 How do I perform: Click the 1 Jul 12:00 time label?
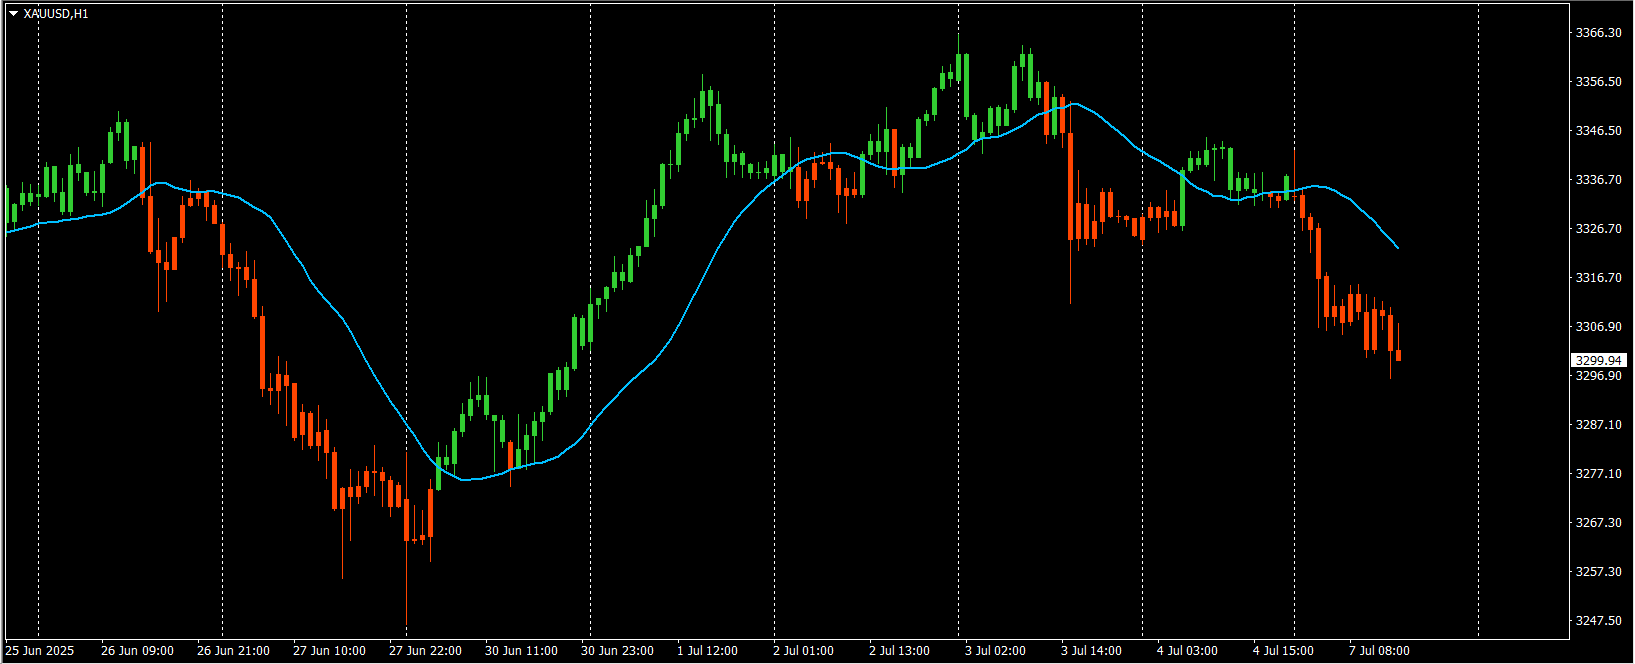tap(707, 651)
